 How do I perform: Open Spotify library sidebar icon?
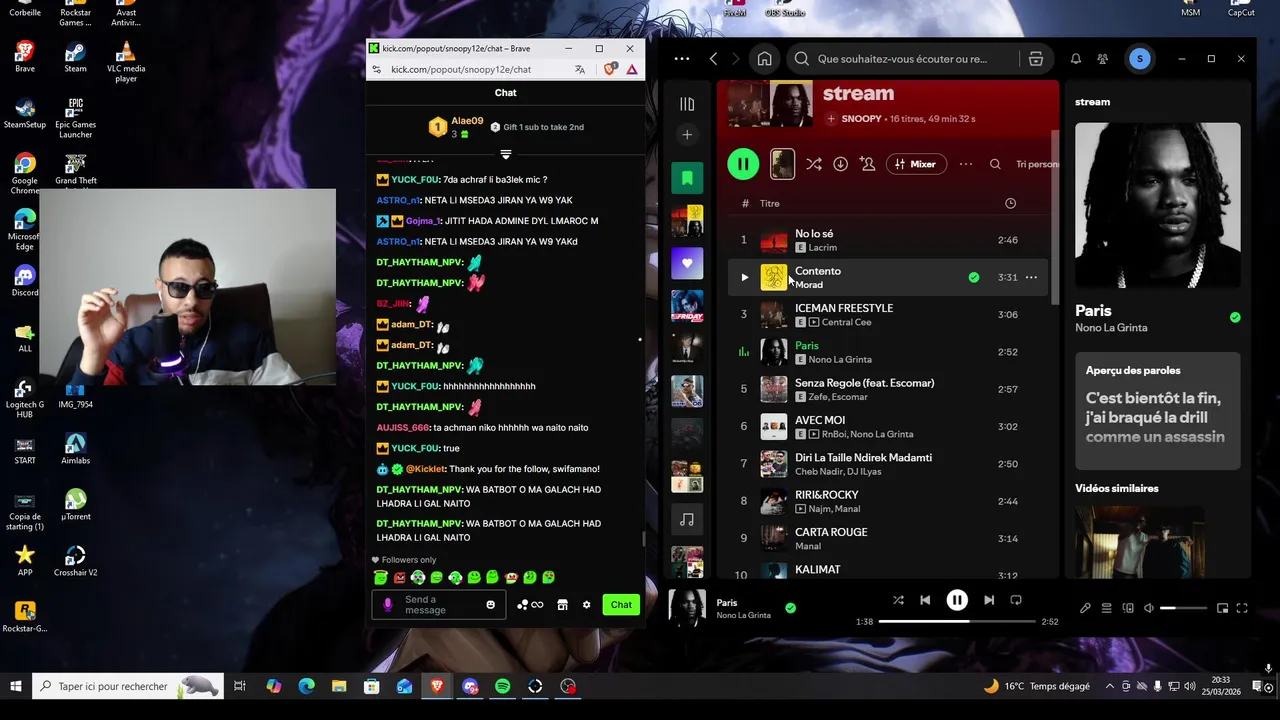click(x=687, y=104)
